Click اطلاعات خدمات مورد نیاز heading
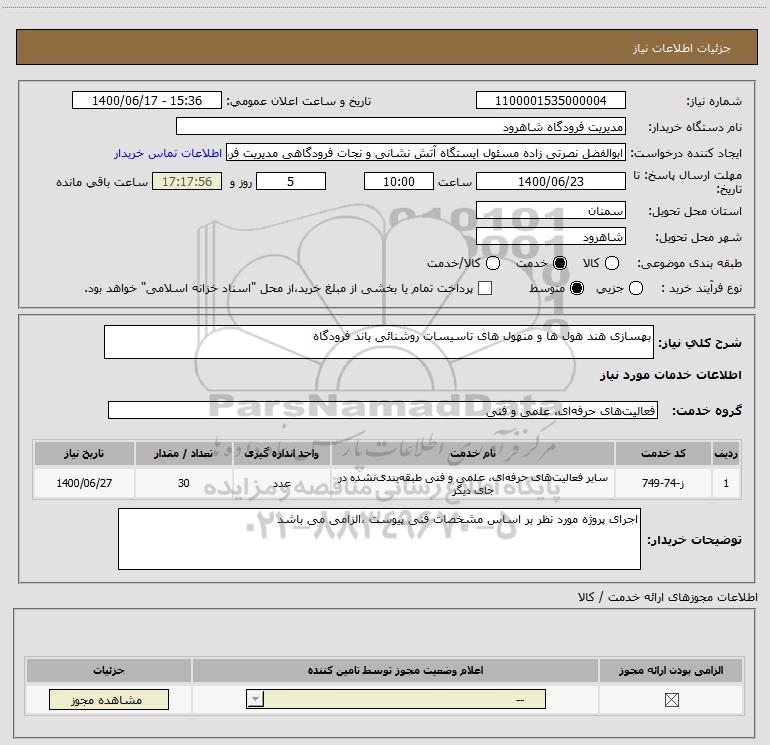 pos(670,375)
